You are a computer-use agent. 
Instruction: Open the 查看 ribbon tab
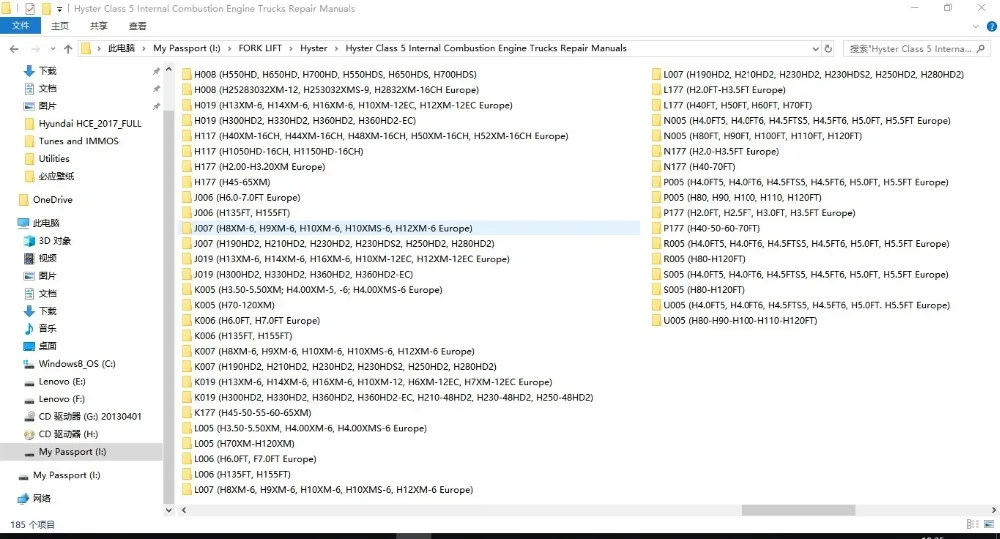[138, 26]
